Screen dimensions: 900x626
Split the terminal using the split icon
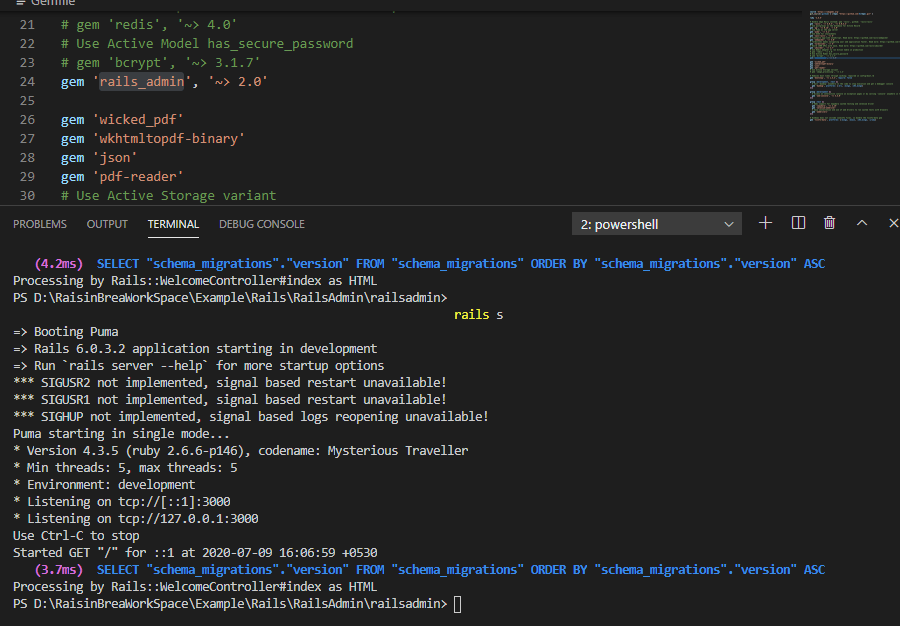pos(797,223)
